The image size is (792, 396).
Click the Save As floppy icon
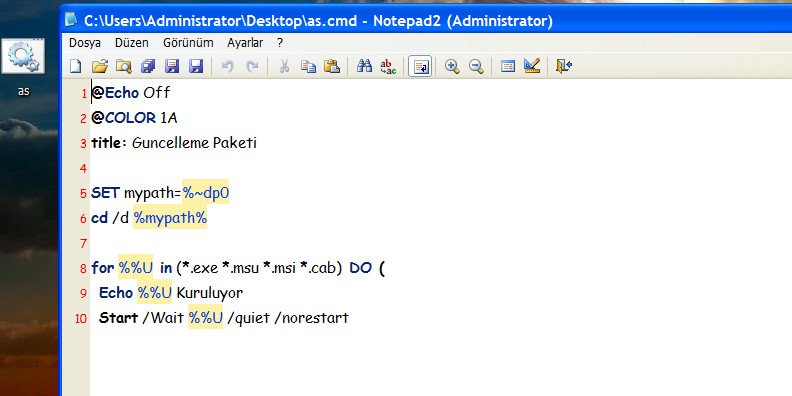pos(196,66)
